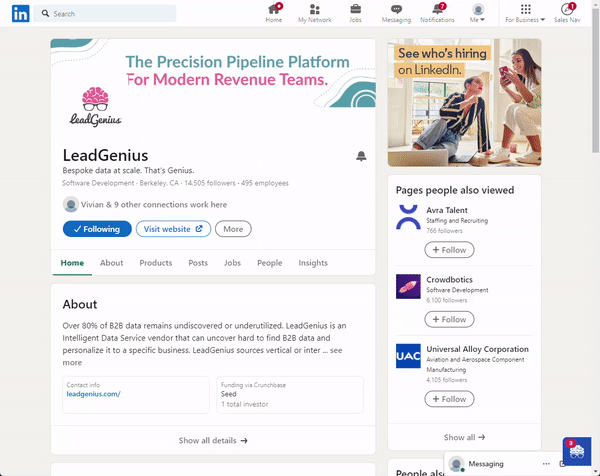Image resolution: width=600 pixels, height=476 pixels.
Task: Toggle the Following button for LeadGenius
Action: click(97, 229)
